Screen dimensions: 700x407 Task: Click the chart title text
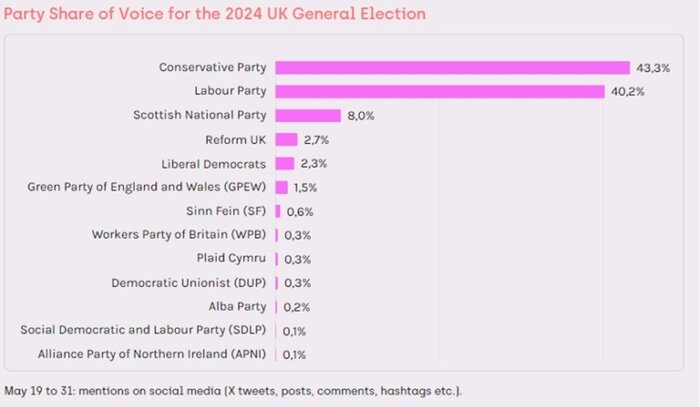pos(215,14)
